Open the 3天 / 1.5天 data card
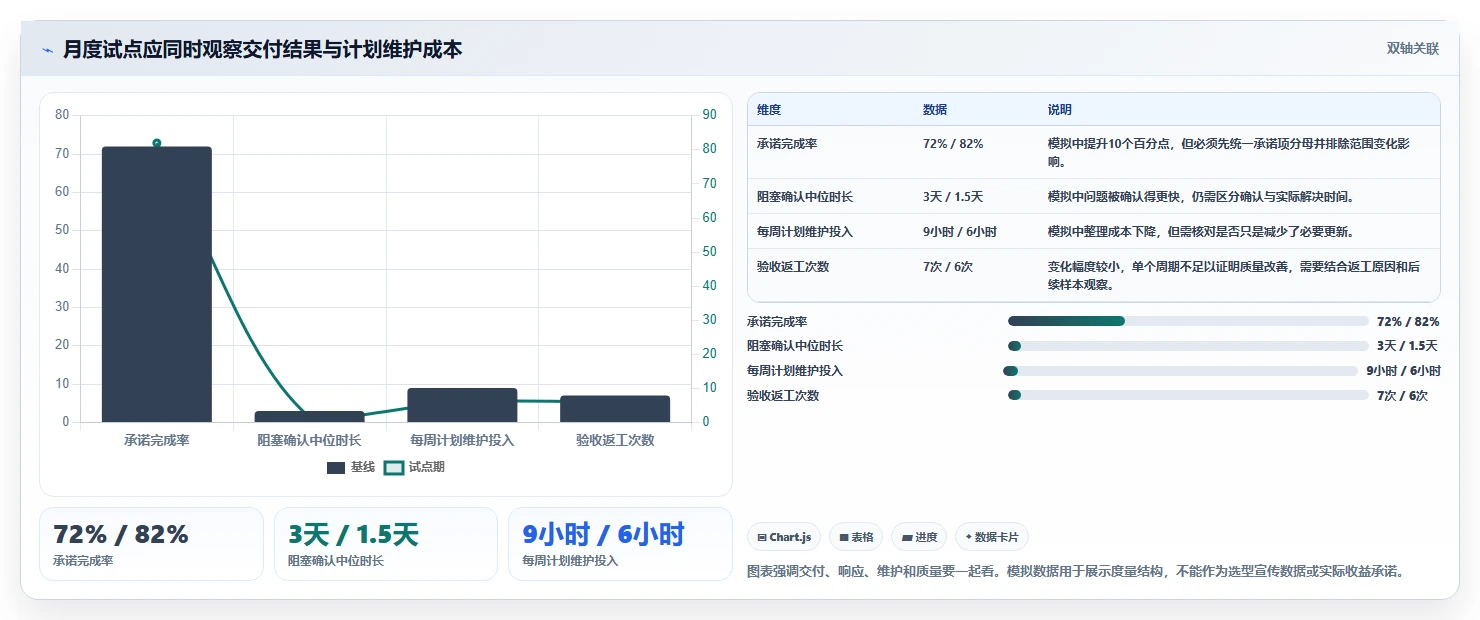This screenshot has width=1480, height=620. (386, 544)
